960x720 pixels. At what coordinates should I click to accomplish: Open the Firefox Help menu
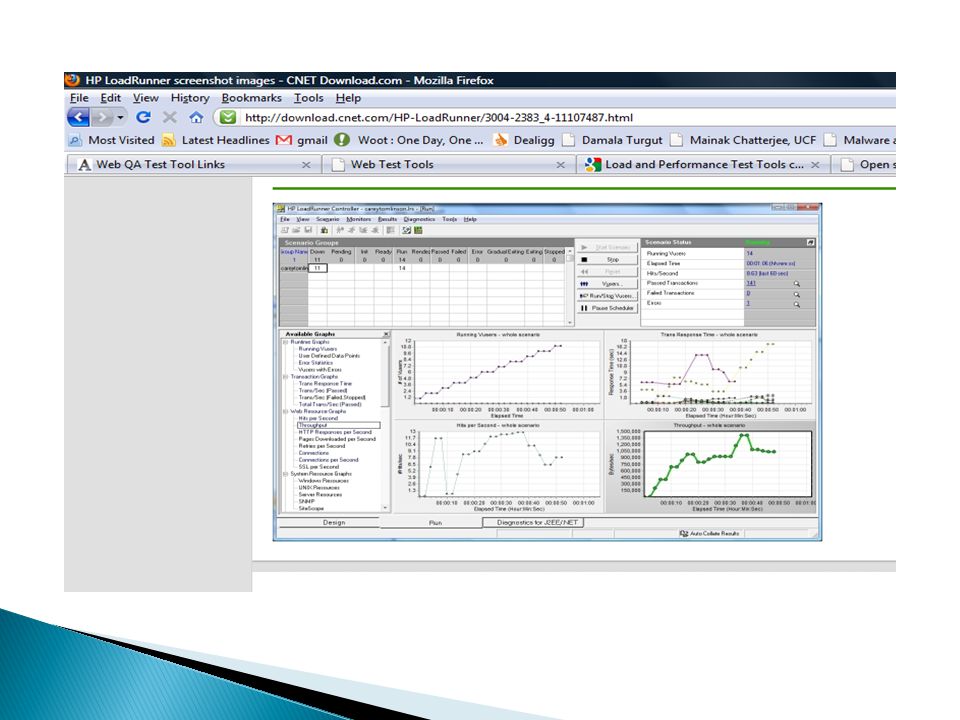(348, 98)
